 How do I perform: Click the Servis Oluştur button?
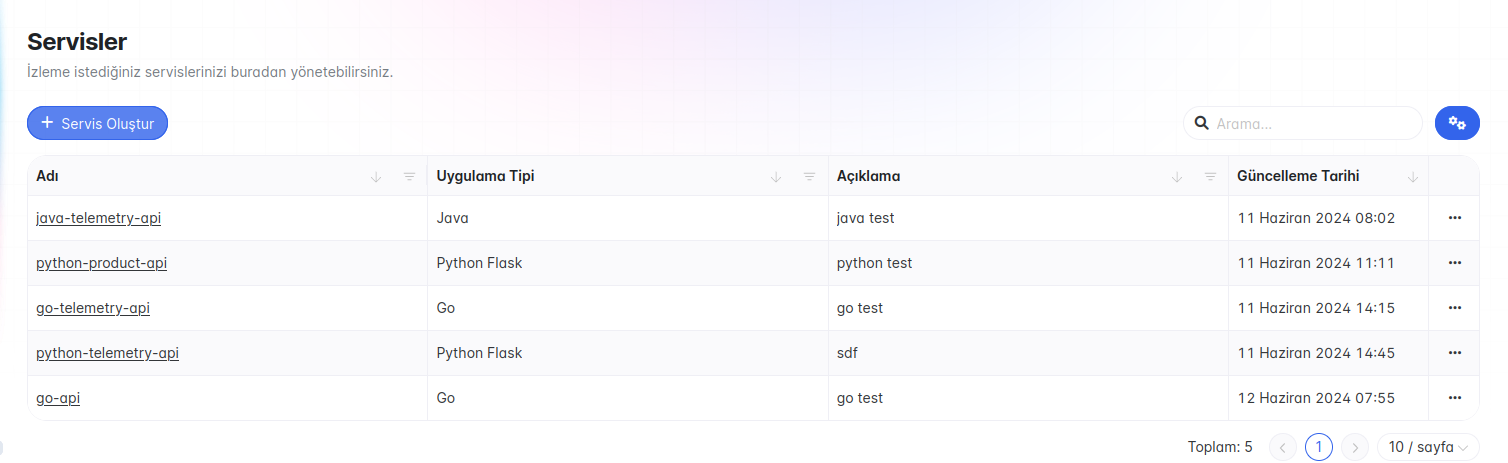(x=97, y=123)
